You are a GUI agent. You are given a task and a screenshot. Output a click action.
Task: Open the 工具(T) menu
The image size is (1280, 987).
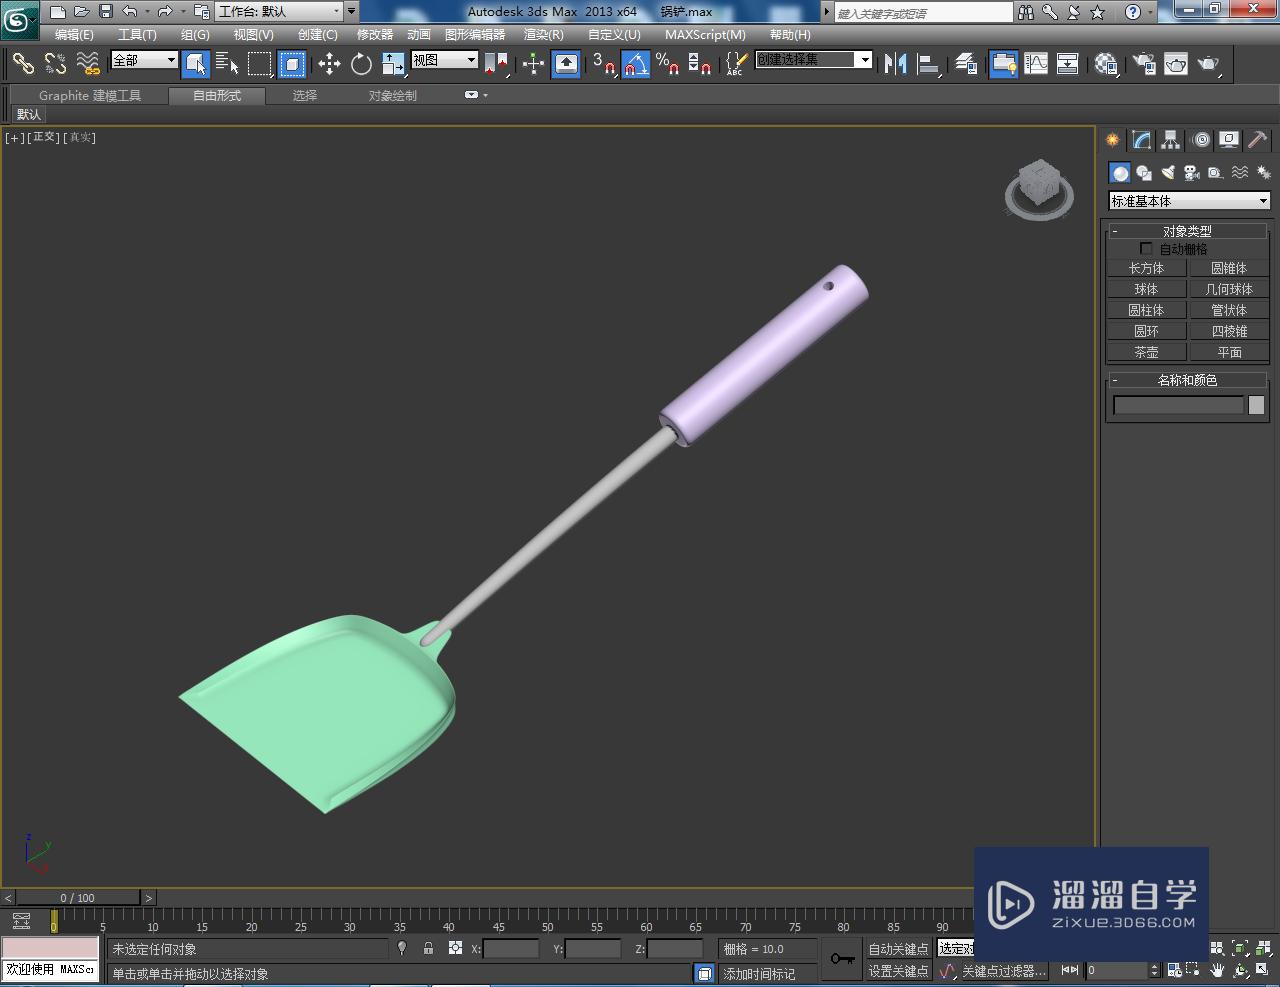coord(137,35)
